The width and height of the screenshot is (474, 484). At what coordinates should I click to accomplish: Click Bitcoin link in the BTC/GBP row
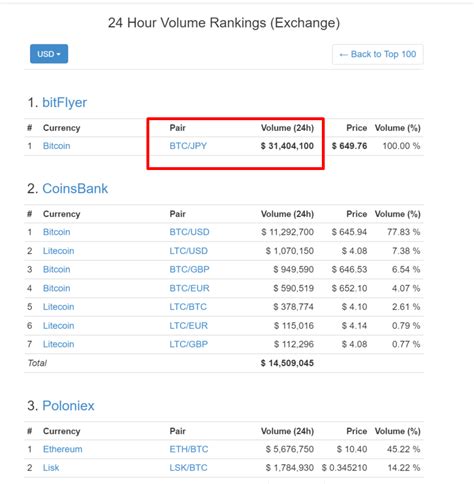click(56, 269)
